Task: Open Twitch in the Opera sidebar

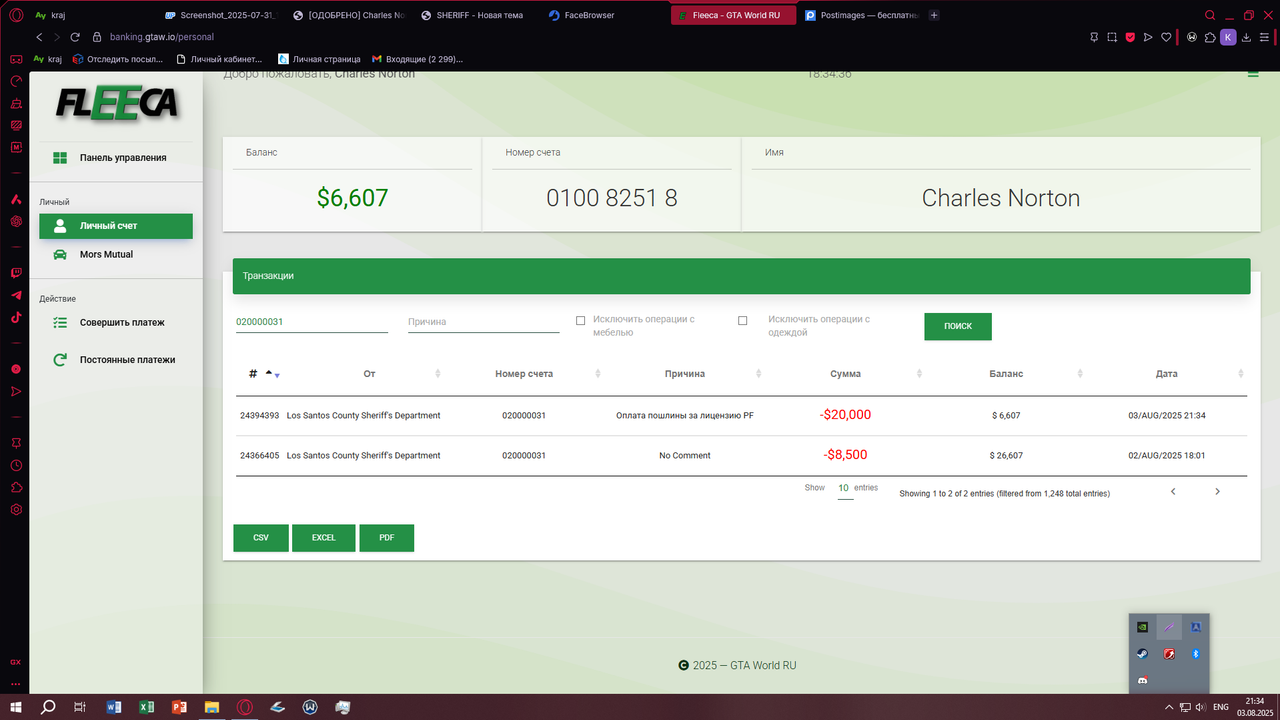Action: point(16,272)
